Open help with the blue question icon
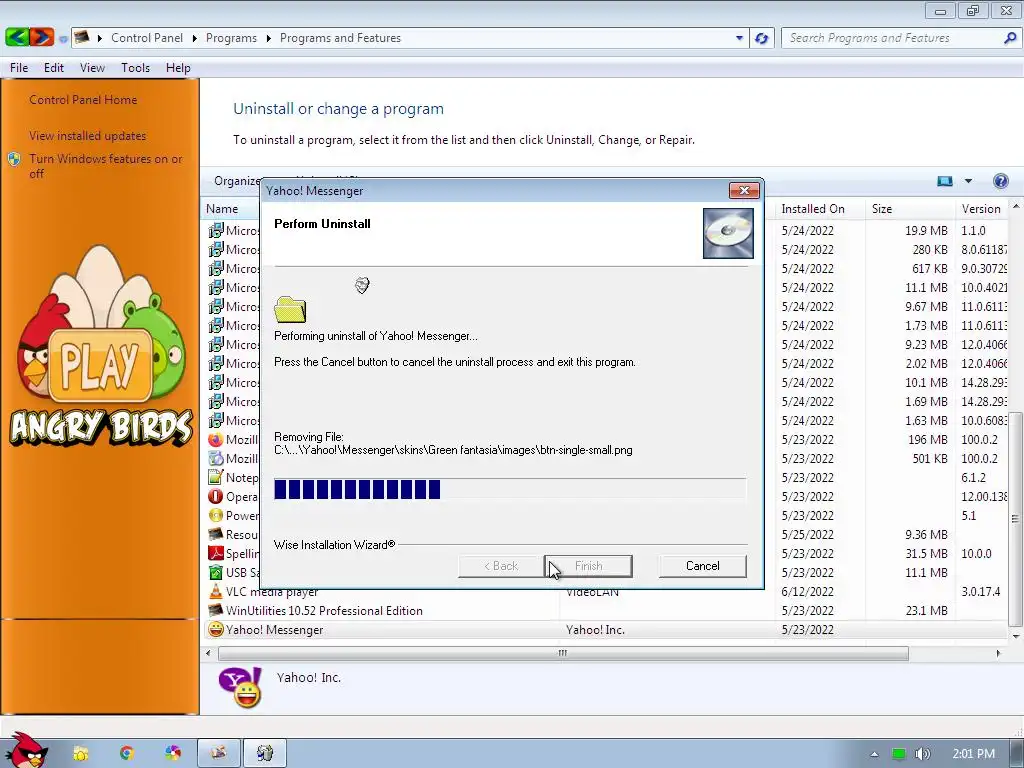 (1000, 181)
